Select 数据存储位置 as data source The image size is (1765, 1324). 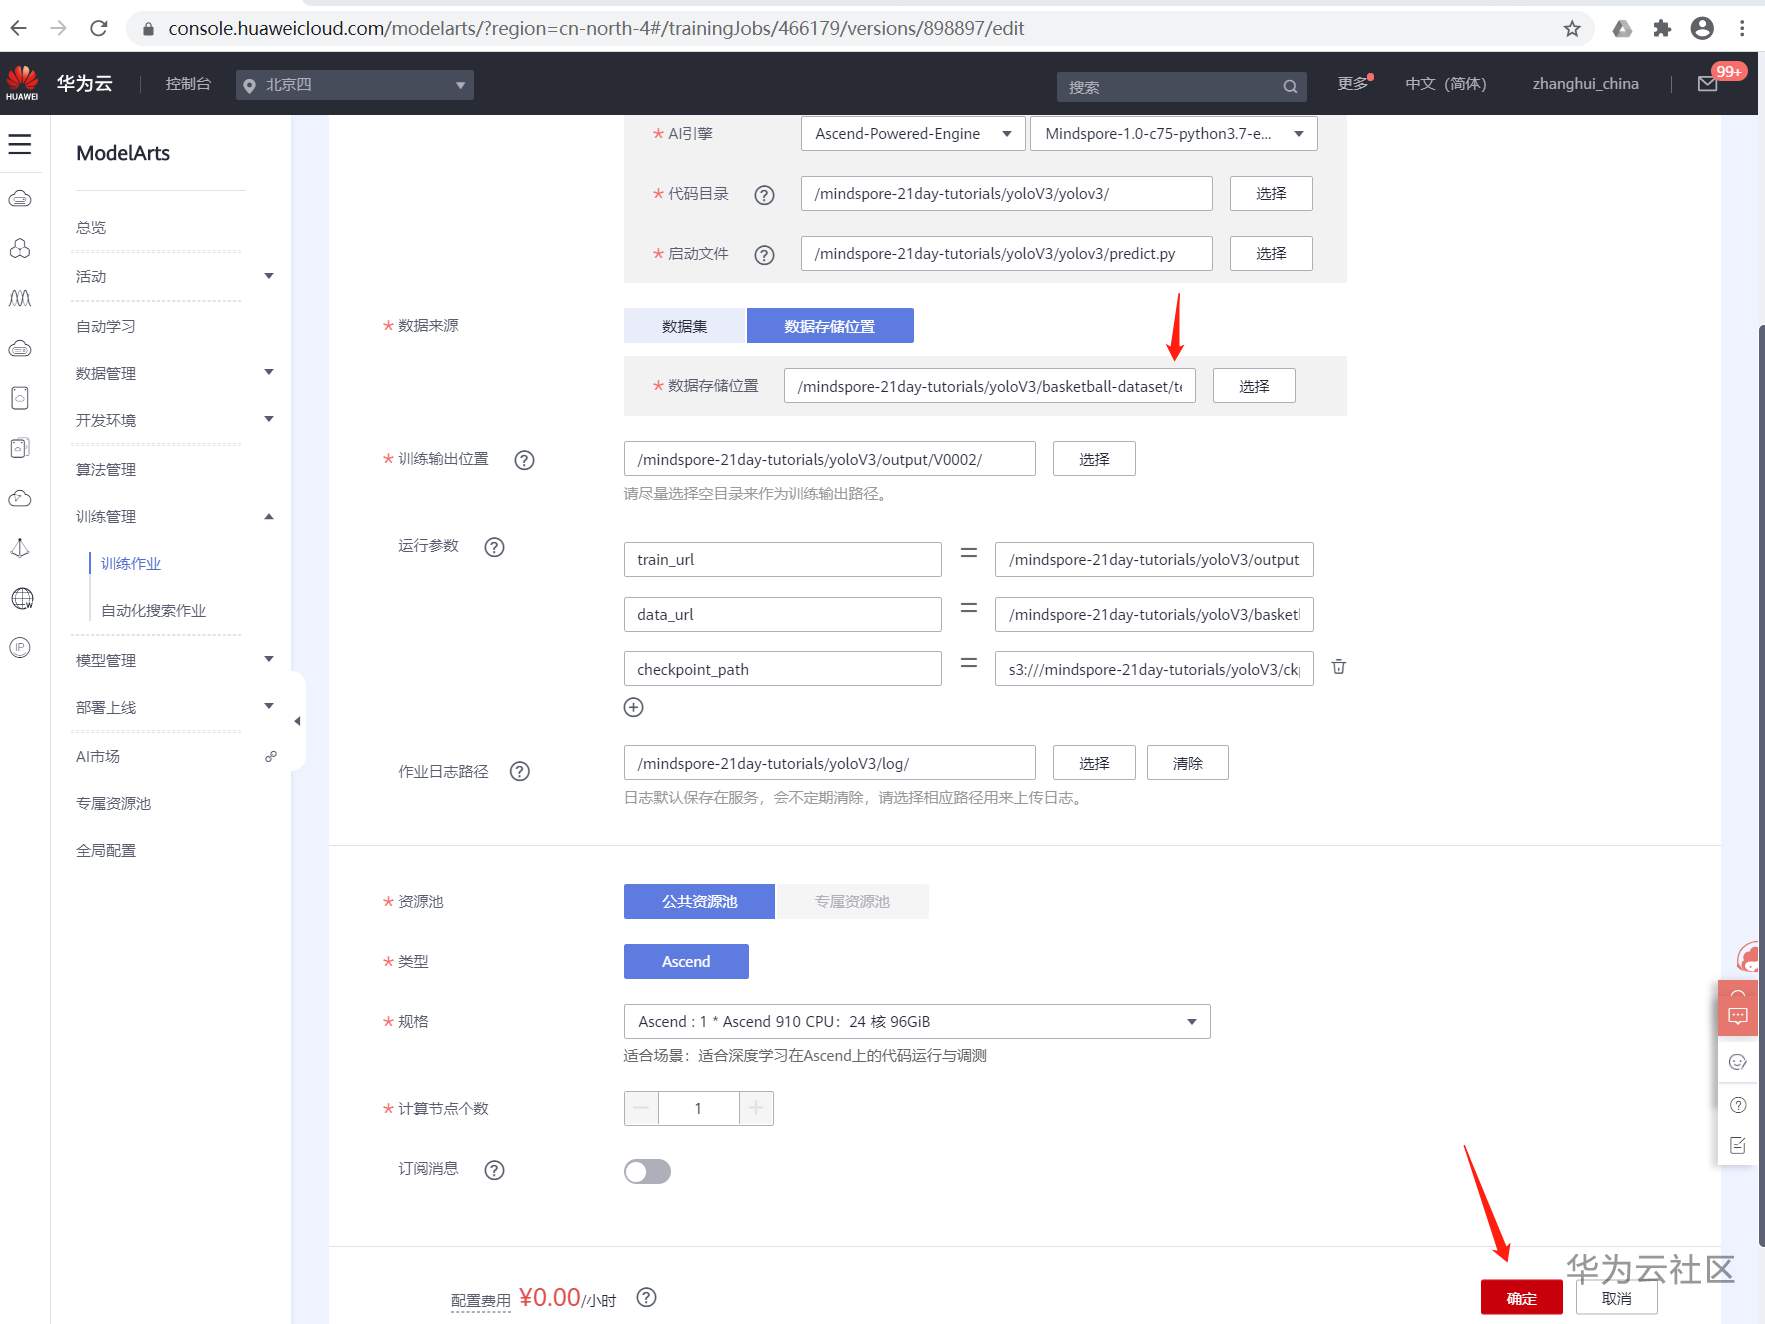830,326
